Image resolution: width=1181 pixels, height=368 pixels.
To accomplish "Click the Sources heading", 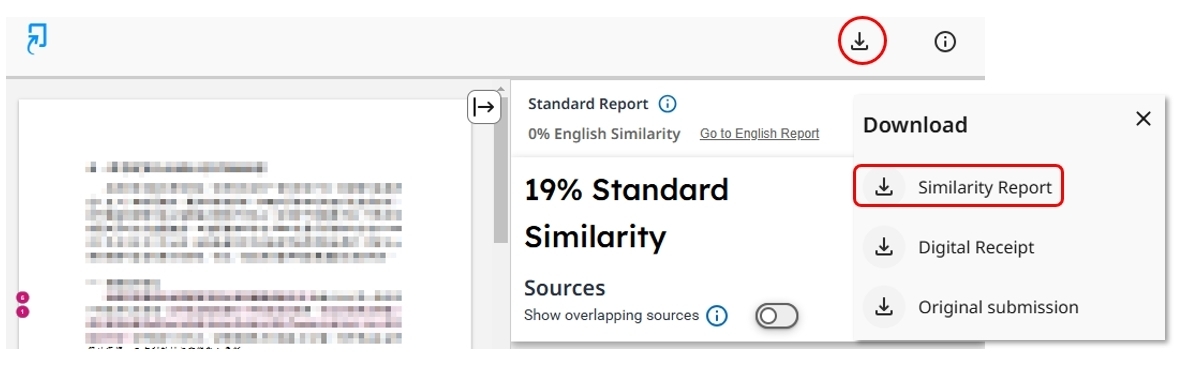I will pyautogui.click(x=565, y=287).
